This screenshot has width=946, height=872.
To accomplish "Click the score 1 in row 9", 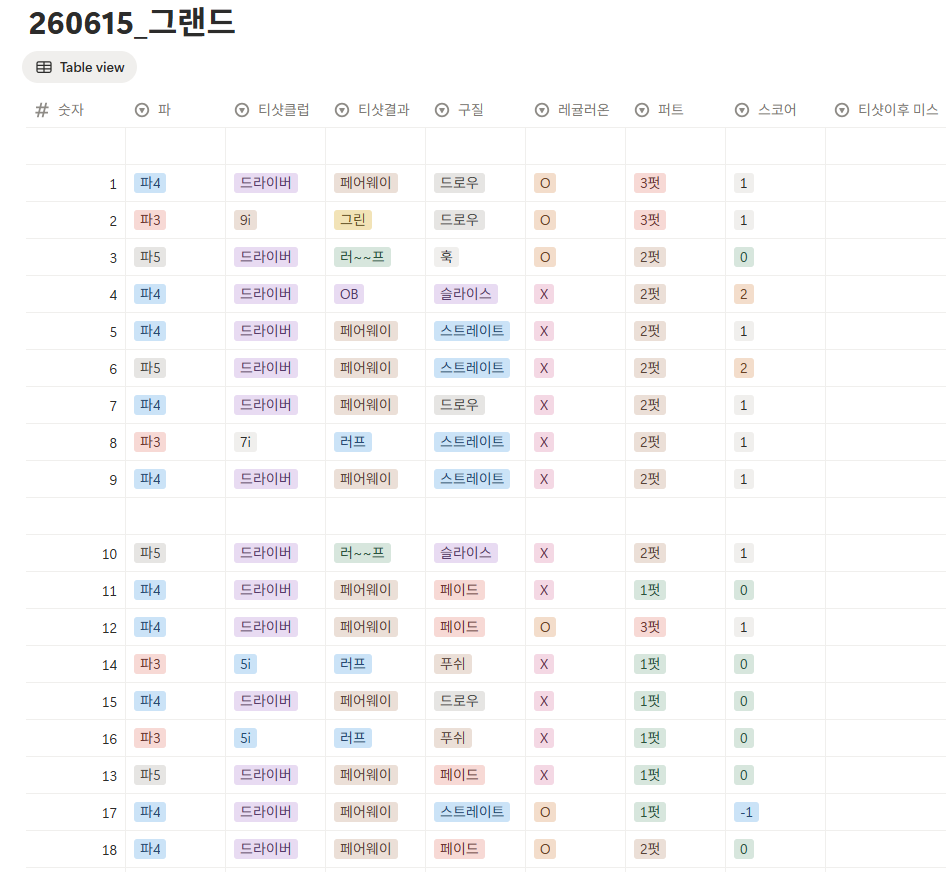I will pyautogui.click(x=744, y=479).
